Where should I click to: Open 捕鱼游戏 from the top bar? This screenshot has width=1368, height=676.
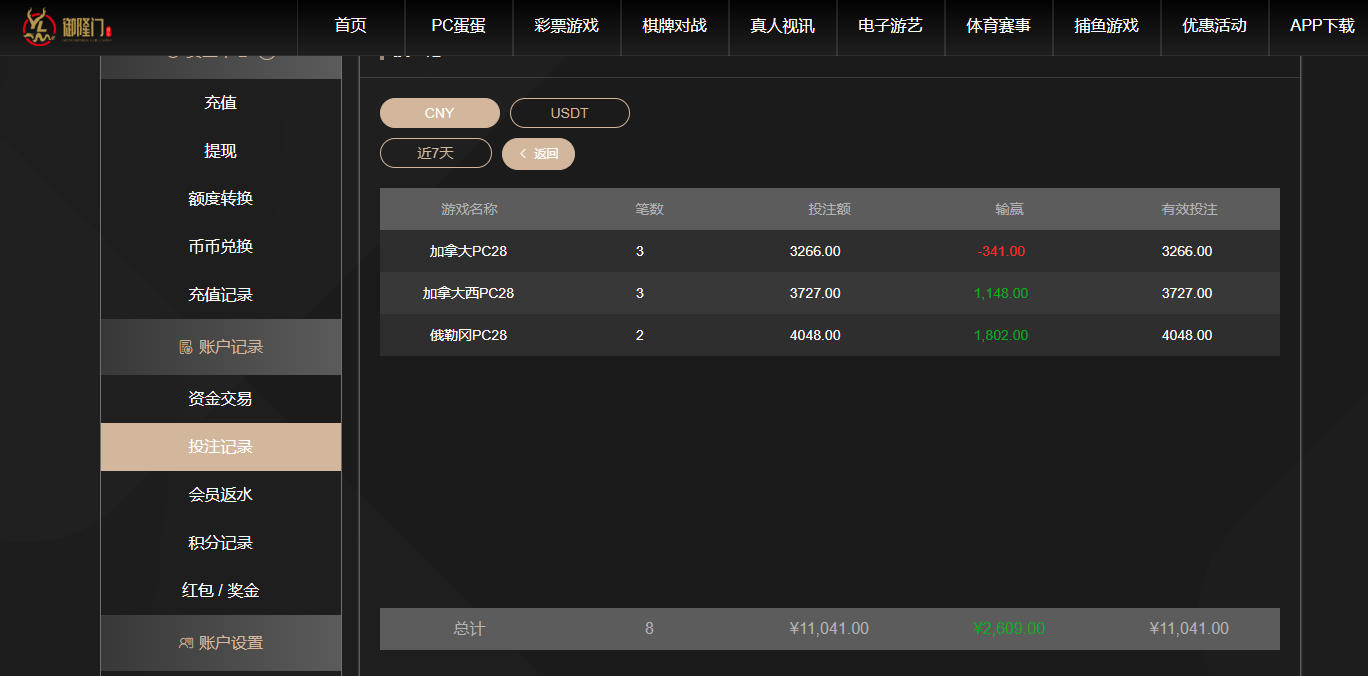click(1107, 26)
